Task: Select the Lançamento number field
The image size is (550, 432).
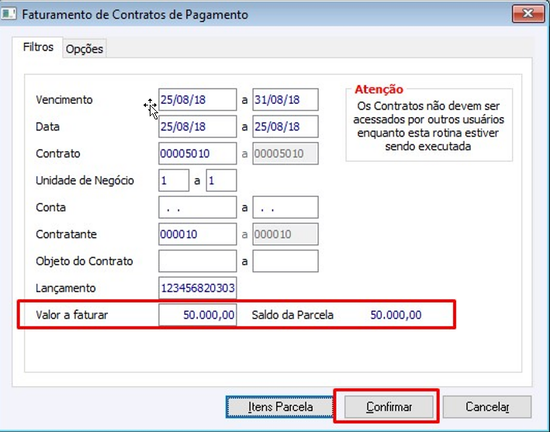Action: (x=197, y=288)
